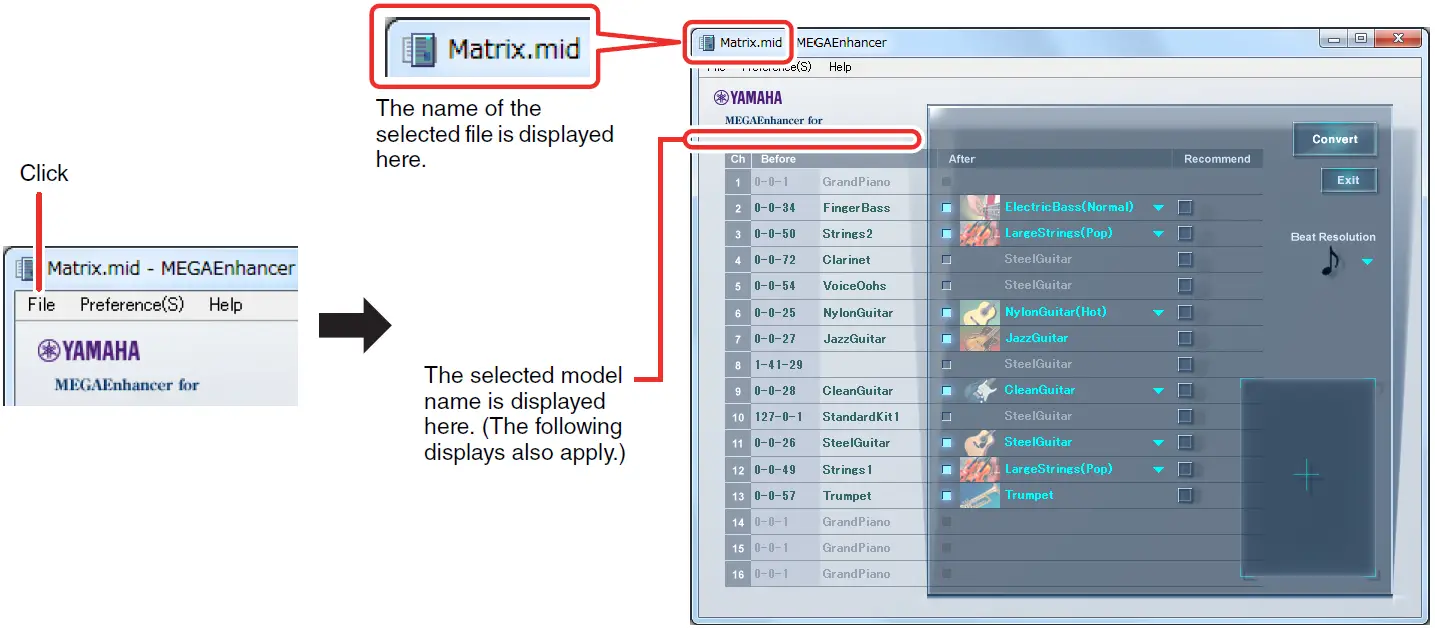
Task: Check the Recommend box for channel 12 Strings1
Action: [1185, 469]
